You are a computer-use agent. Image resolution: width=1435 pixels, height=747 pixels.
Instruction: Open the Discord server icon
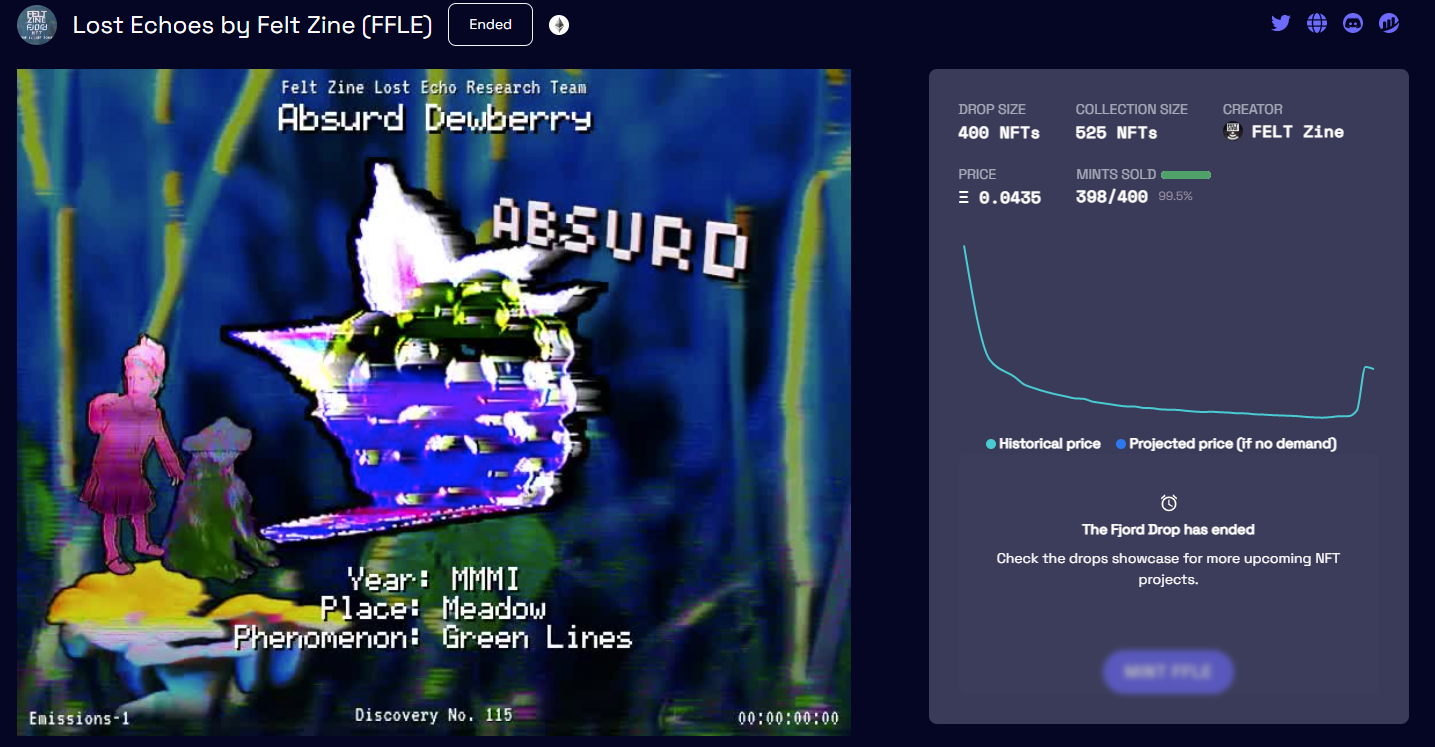click(1353, 23)
